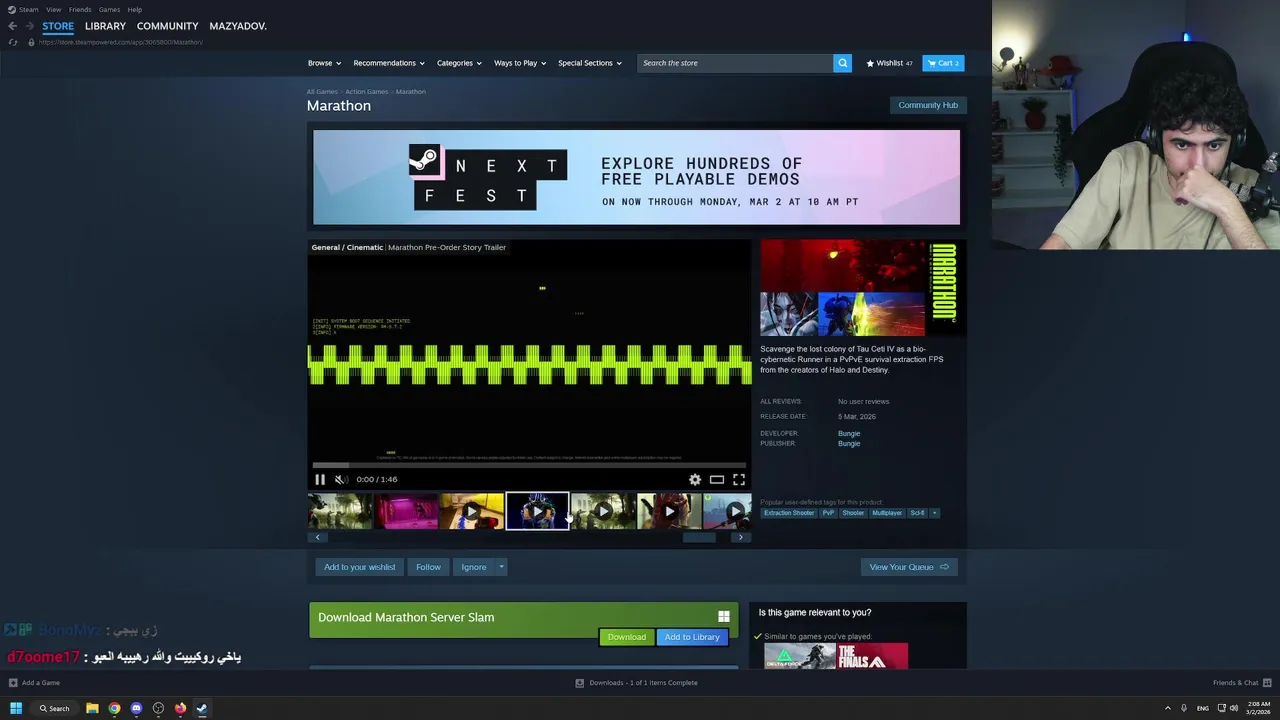Switch to the STORE tab
The image size is (1280, 720).
coord(58,26)
